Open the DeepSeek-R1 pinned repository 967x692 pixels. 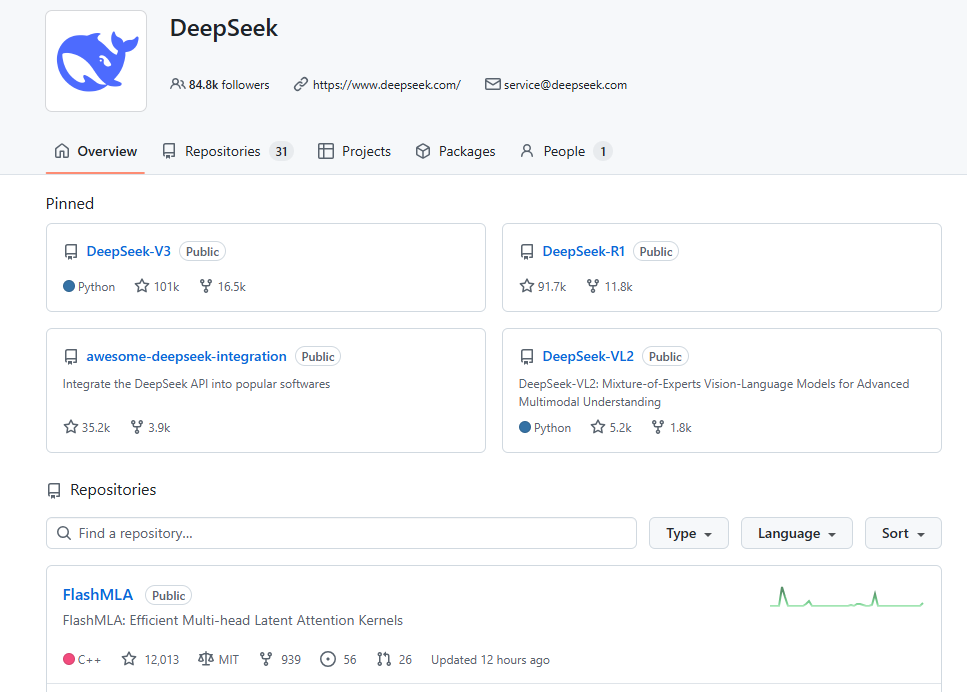(x=583, y=251)
